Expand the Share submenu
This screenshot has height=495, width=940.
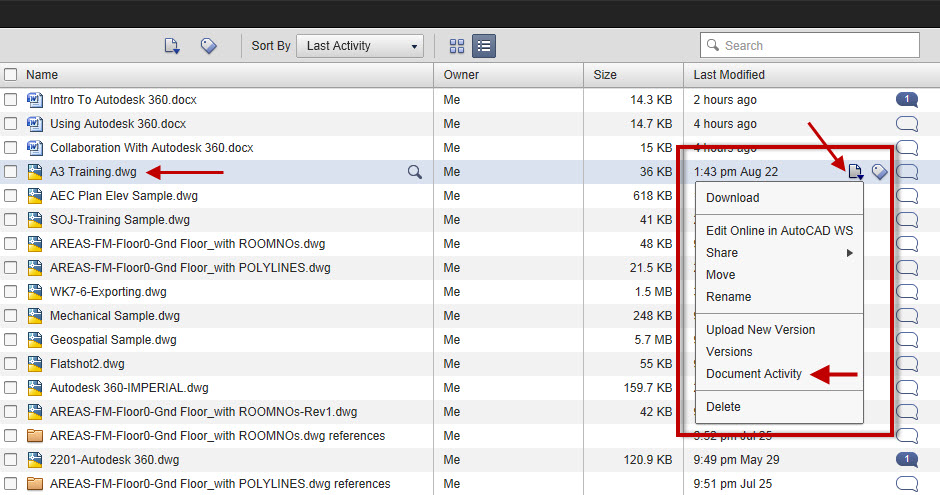(779, 253)
